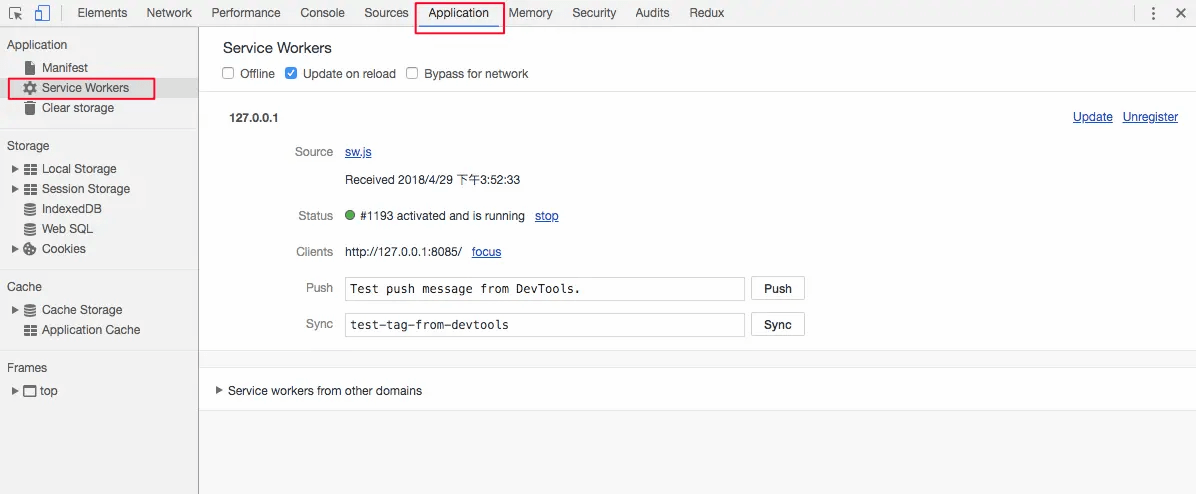Click the Sync tag input field
Image resolution: width=1196 pixels, height=494 pixels.
(x=545, y=325)
